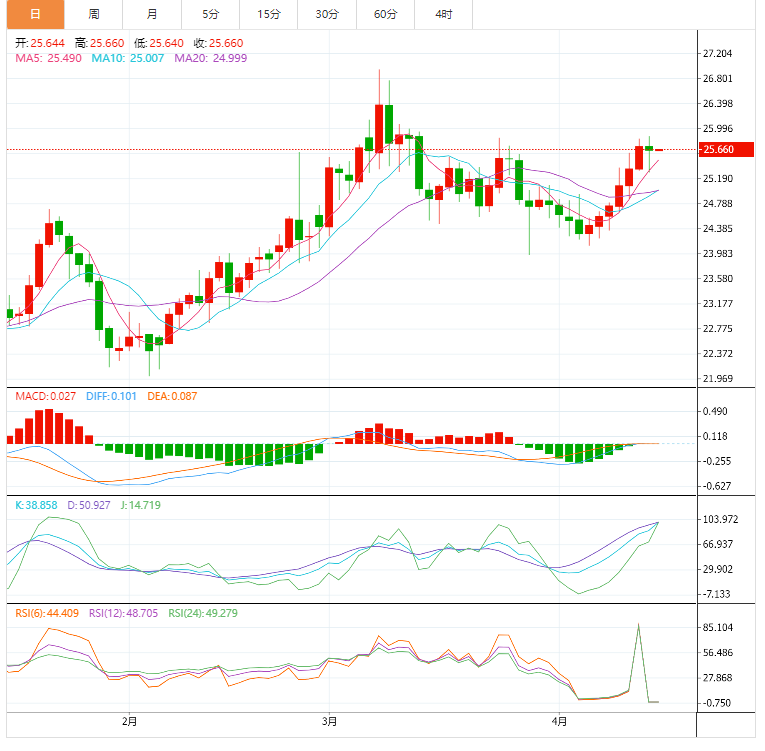Switch to the 月 monthly tab
Screen dimensions: 765x751
(x=152, y=14)
